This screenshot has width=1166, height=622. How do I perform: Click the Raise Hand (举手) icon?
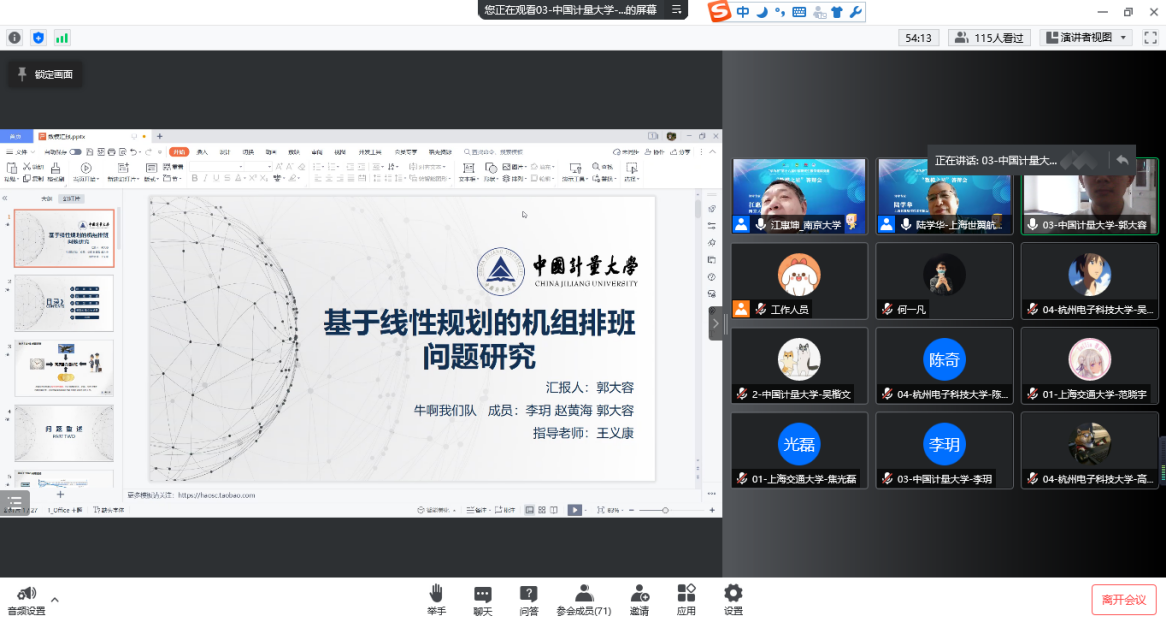click(x=436, y=598)
